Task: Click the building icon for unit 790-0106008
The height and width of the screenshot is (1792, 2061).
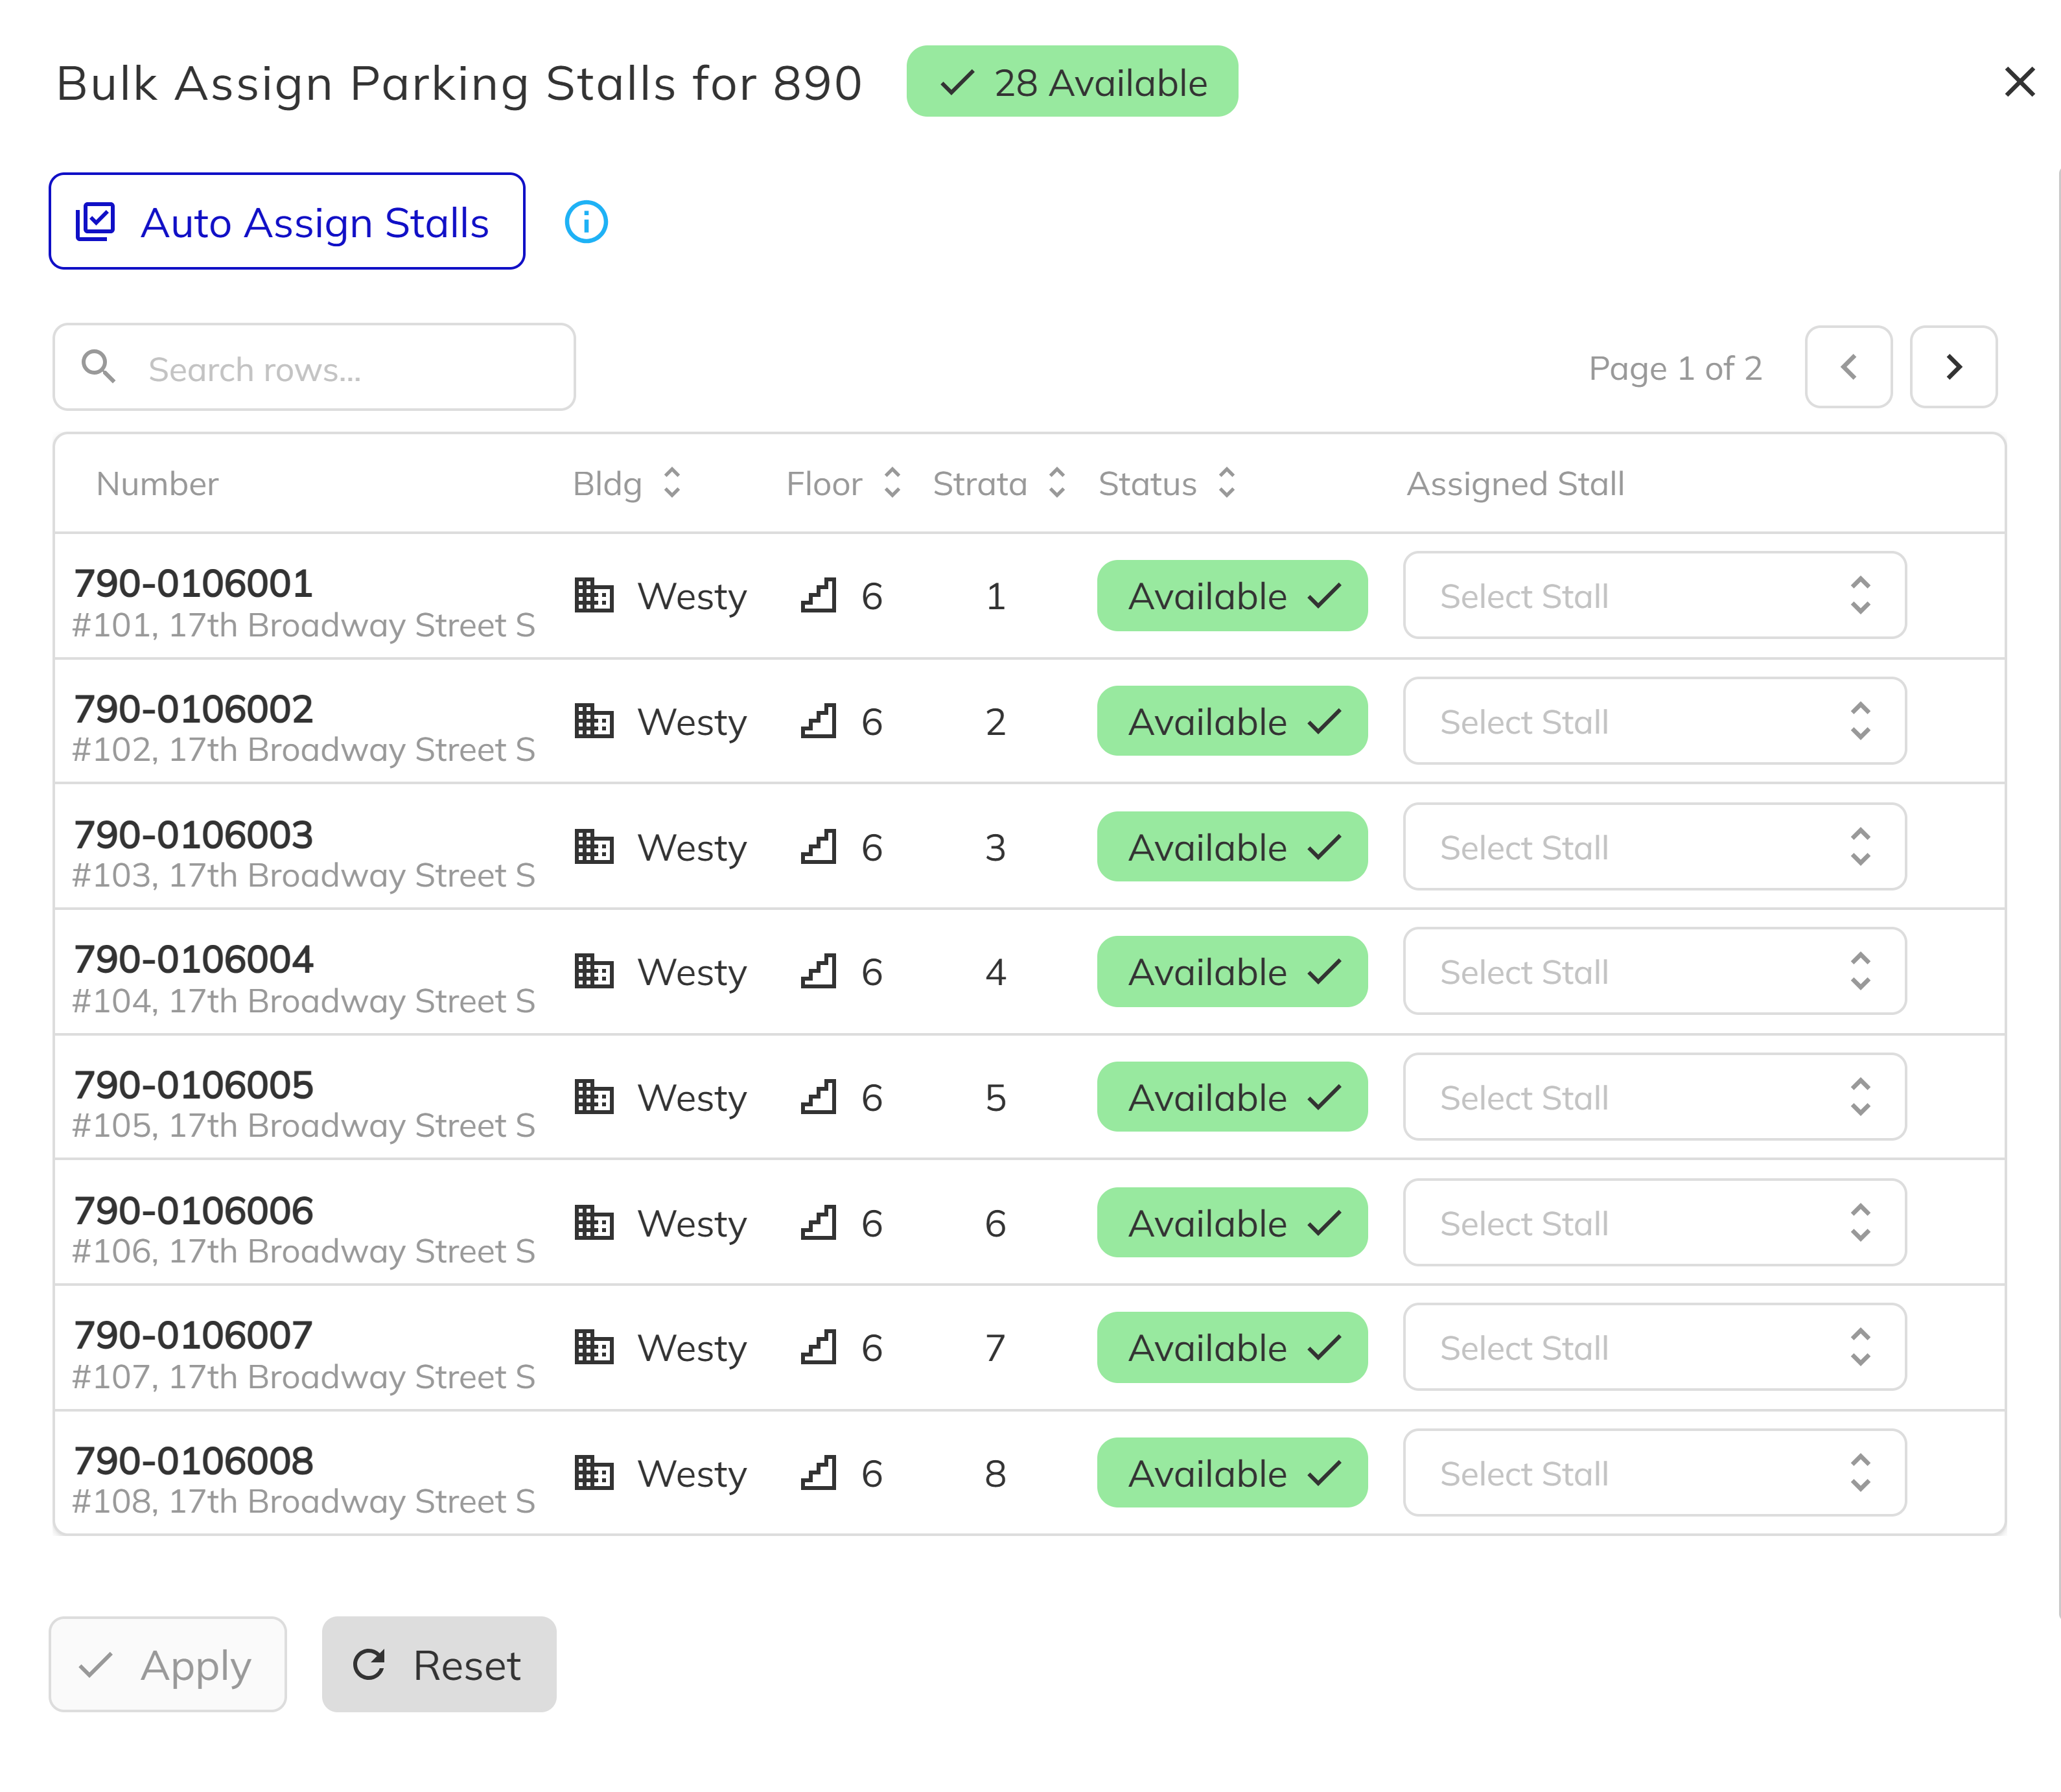Action: pos(594,1472)
